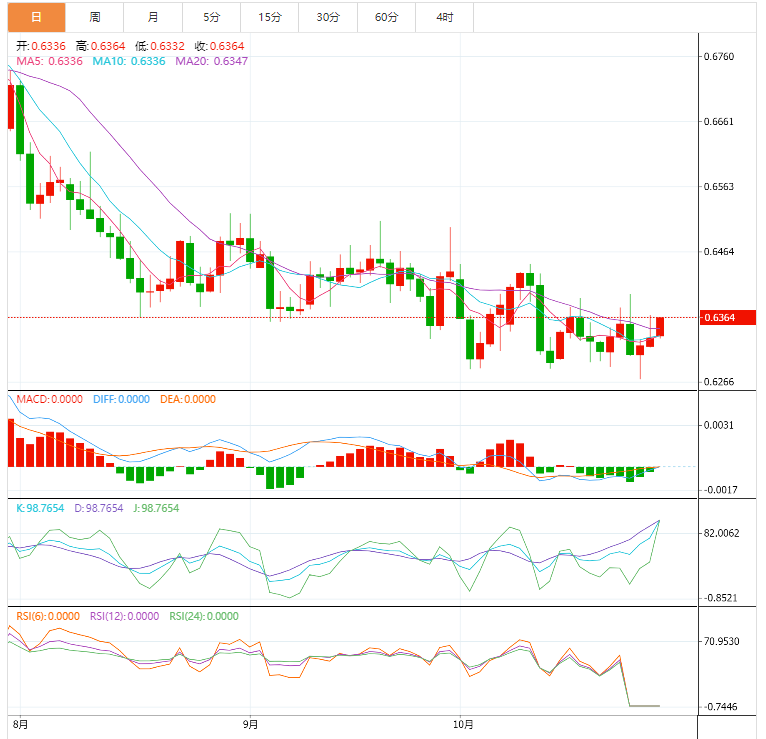The height and width of the screenshot is (739, 766).
Task: Click the MA20 legend label
Action: coord(211,62)
